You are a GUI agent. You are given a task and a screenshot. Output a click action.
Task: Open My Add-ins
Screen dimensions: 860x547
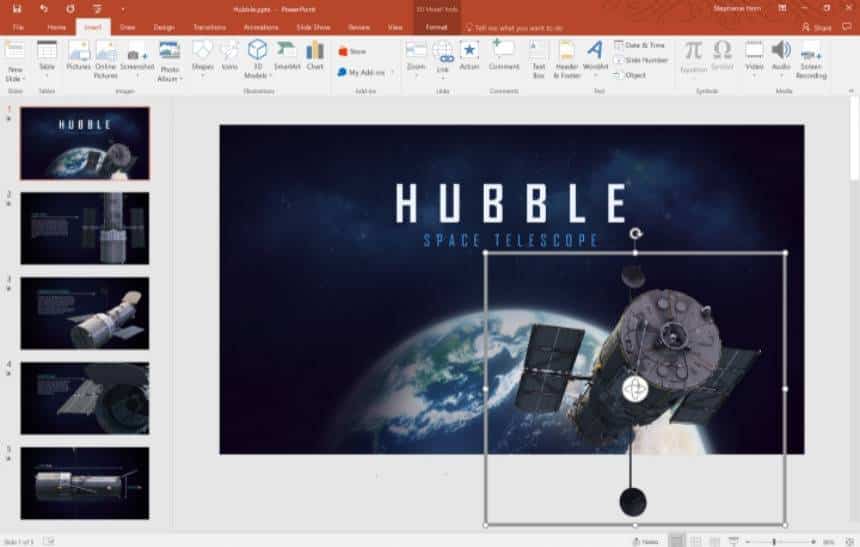pyautogui.click(x=362, y=72)
